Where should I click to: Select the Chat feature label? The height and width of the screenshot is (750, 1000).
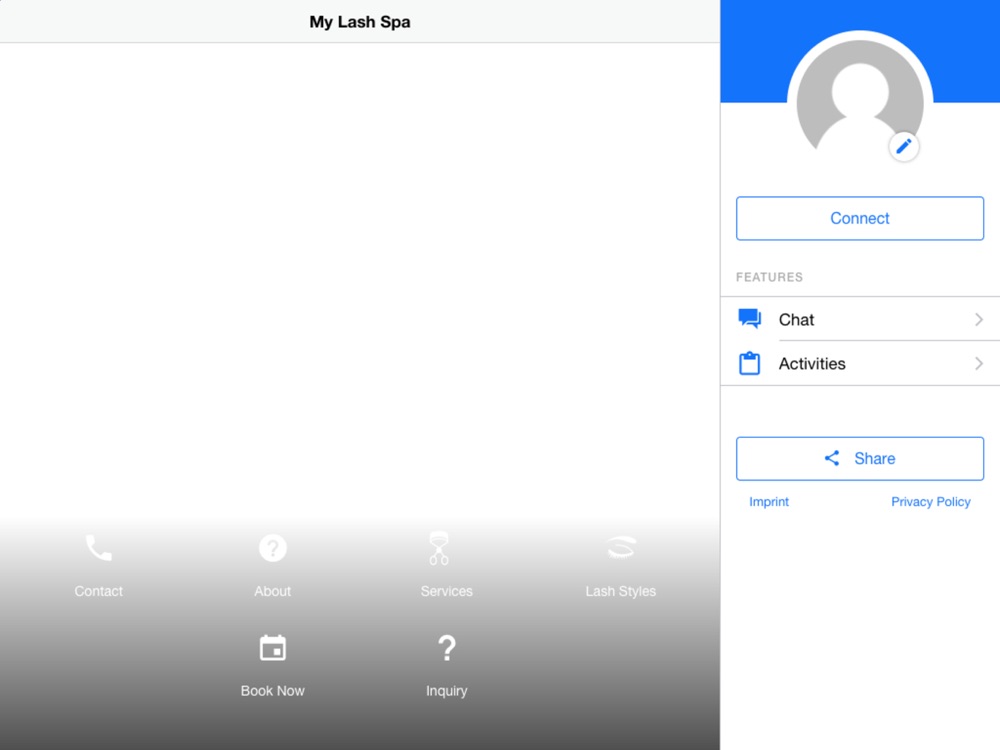point(796,320)
